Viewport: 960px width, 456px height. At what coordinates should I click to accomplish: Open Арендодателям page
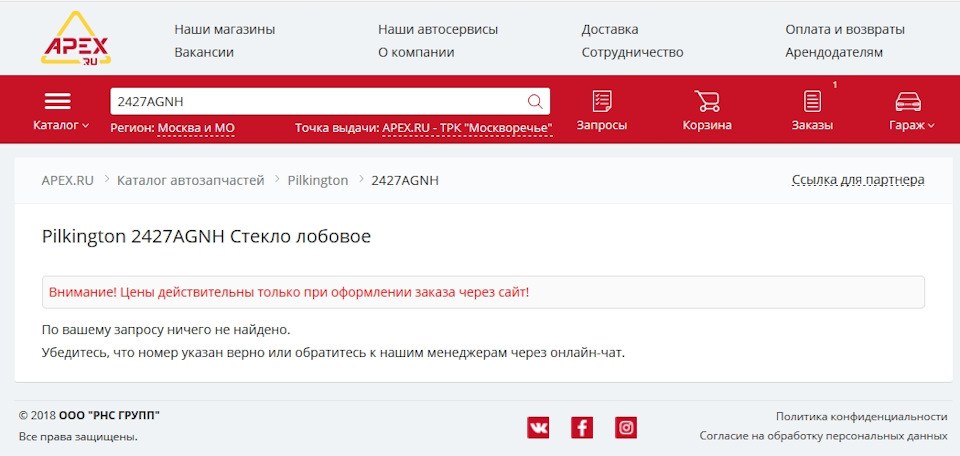click(834, 53)
